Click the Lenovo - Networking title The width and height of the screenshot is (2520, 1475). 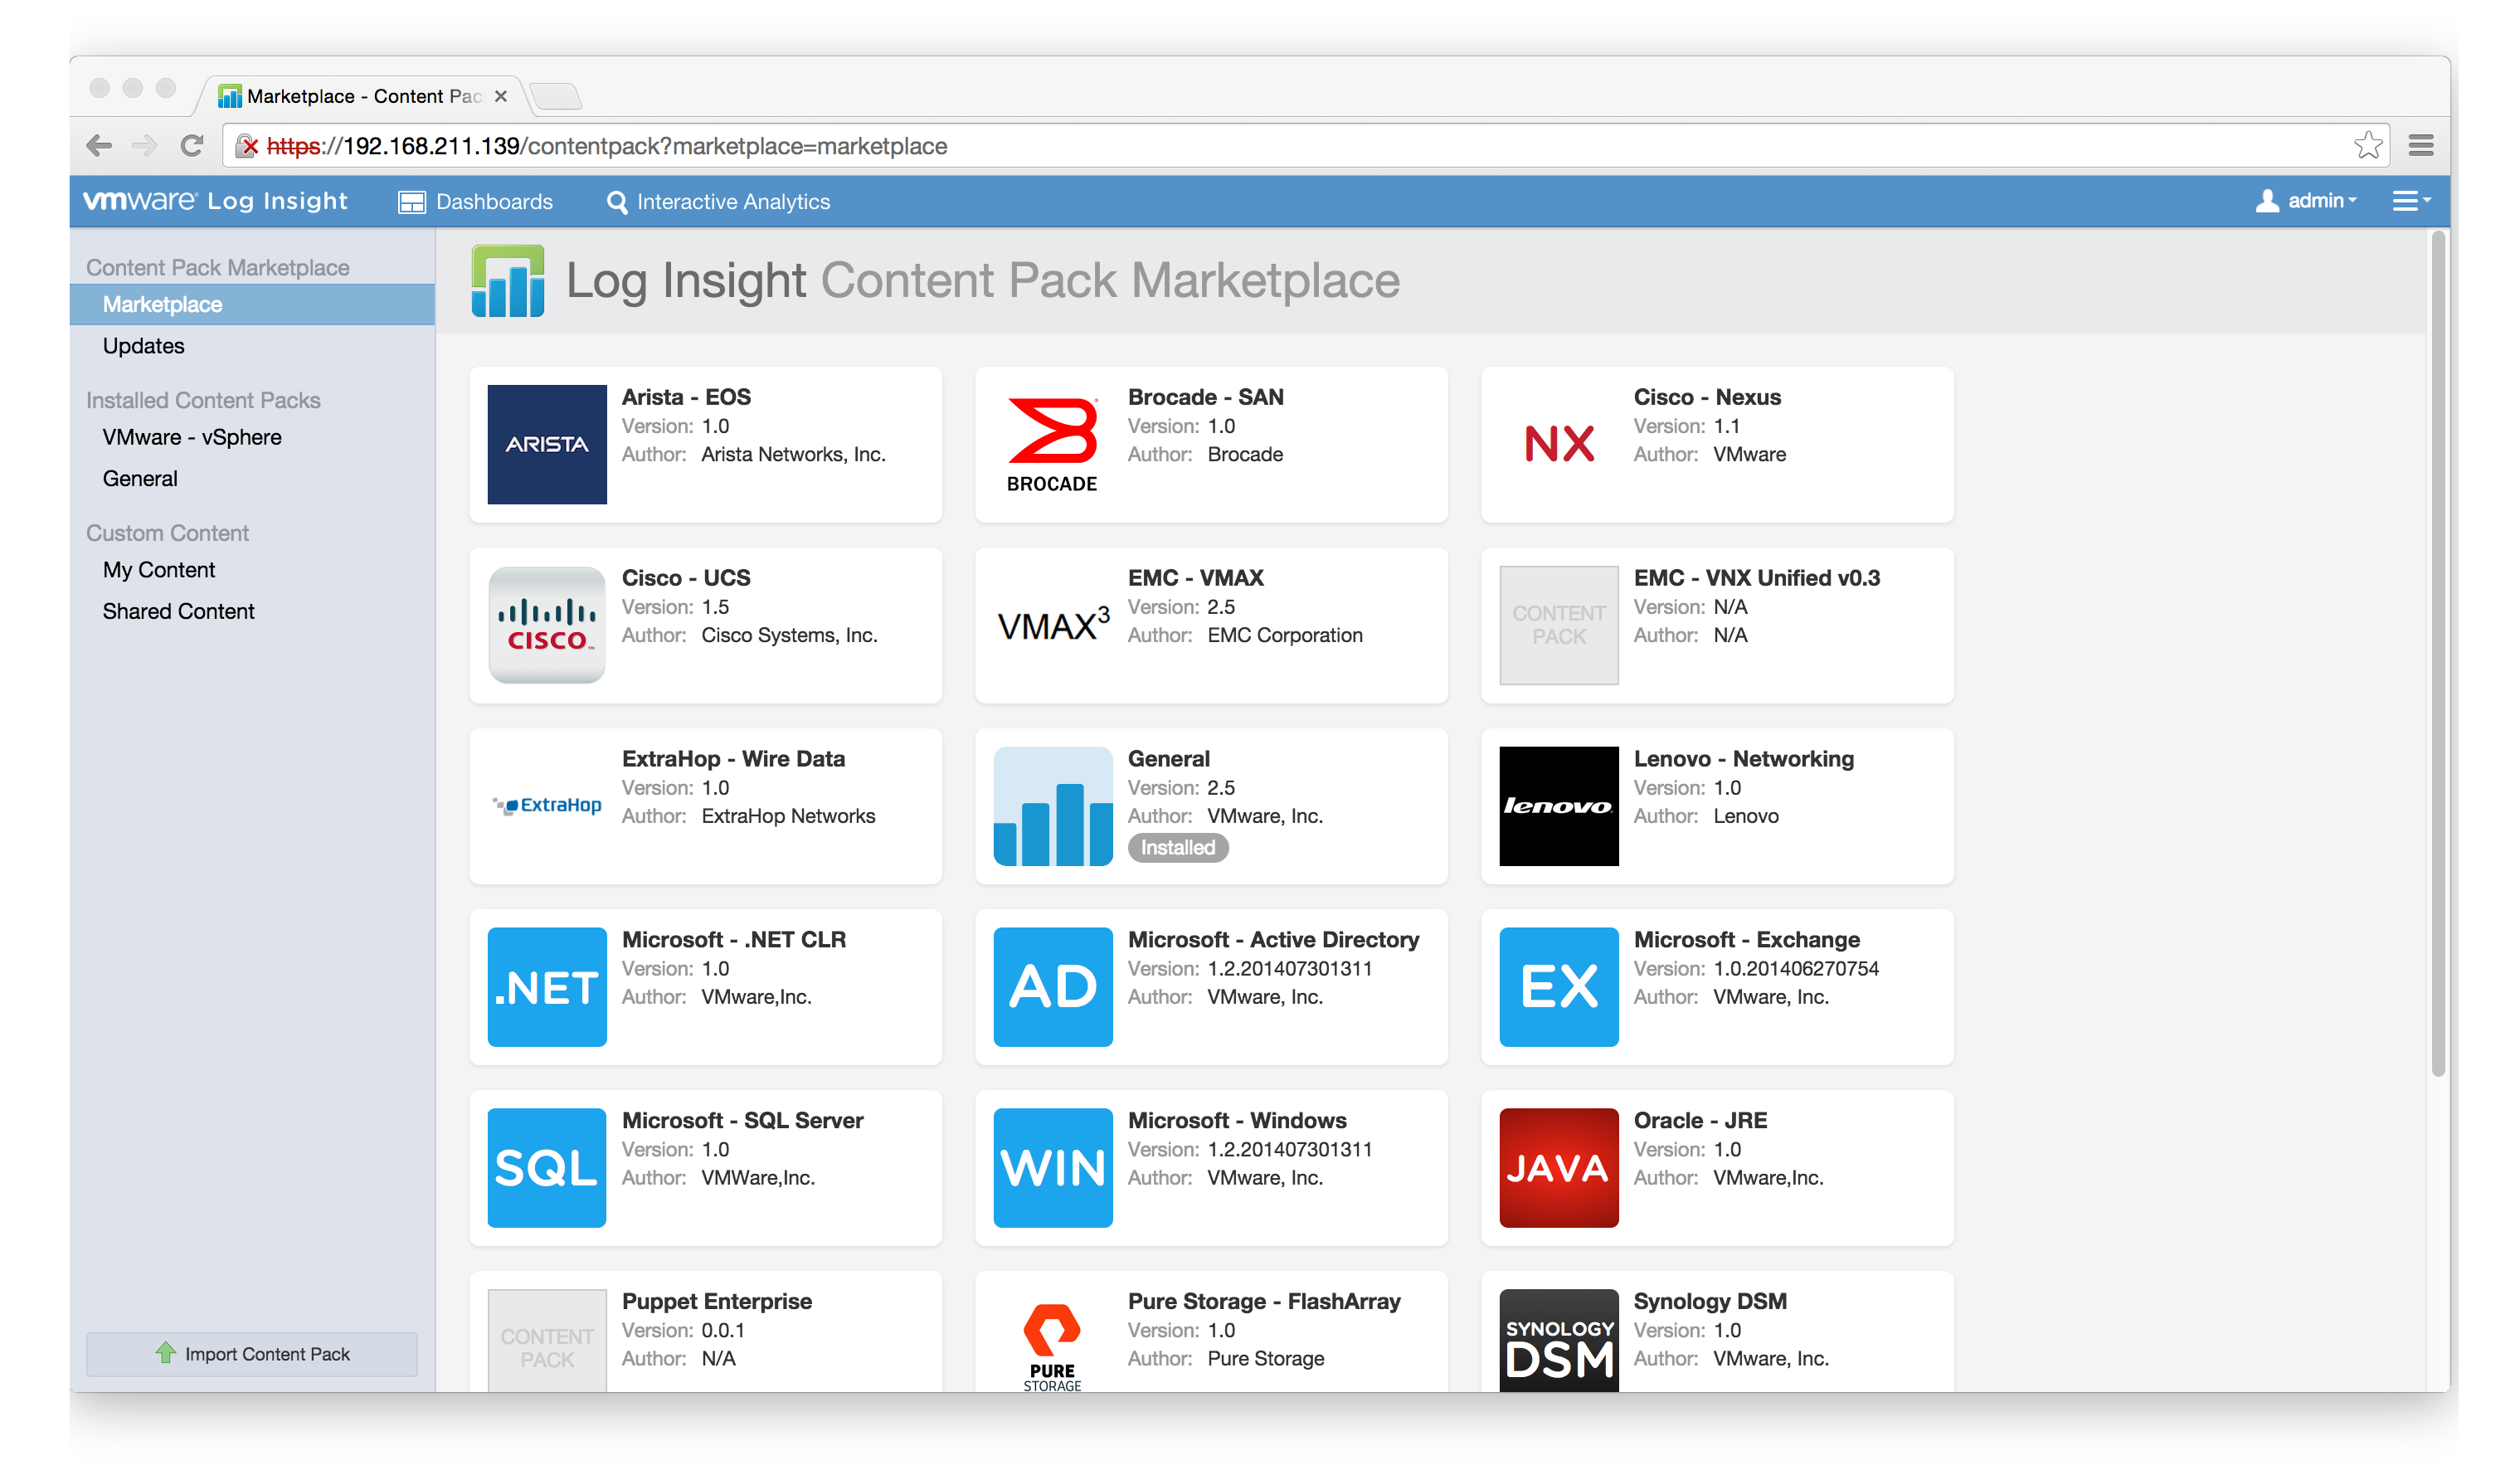click(x=1743, y=759)
